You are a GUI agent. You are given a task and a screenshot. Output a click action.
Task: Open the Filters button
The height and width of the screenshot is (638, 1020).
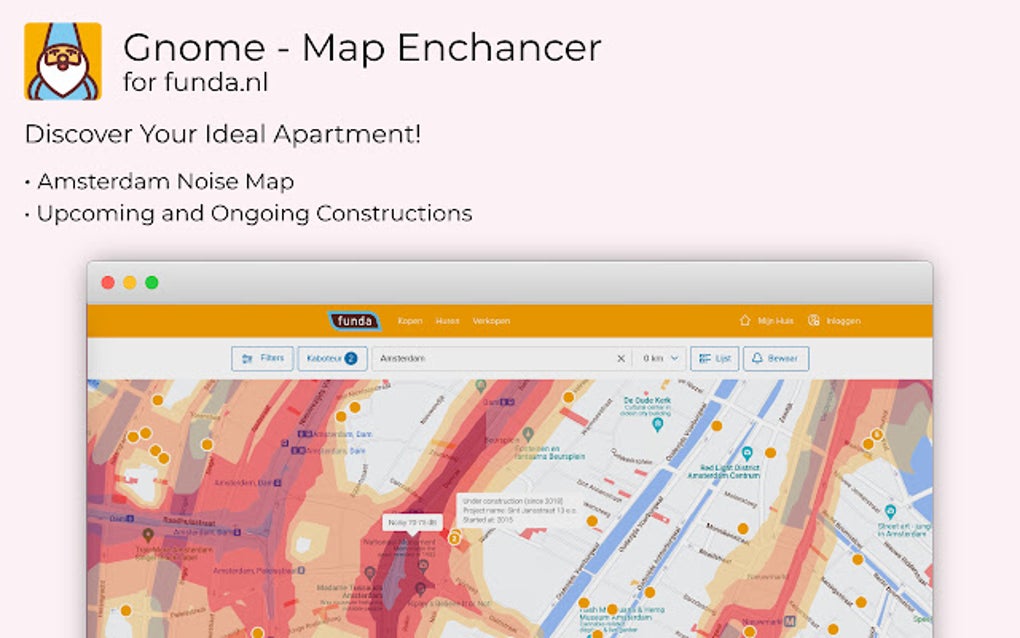pyautogui.click(x=262, y=358)
